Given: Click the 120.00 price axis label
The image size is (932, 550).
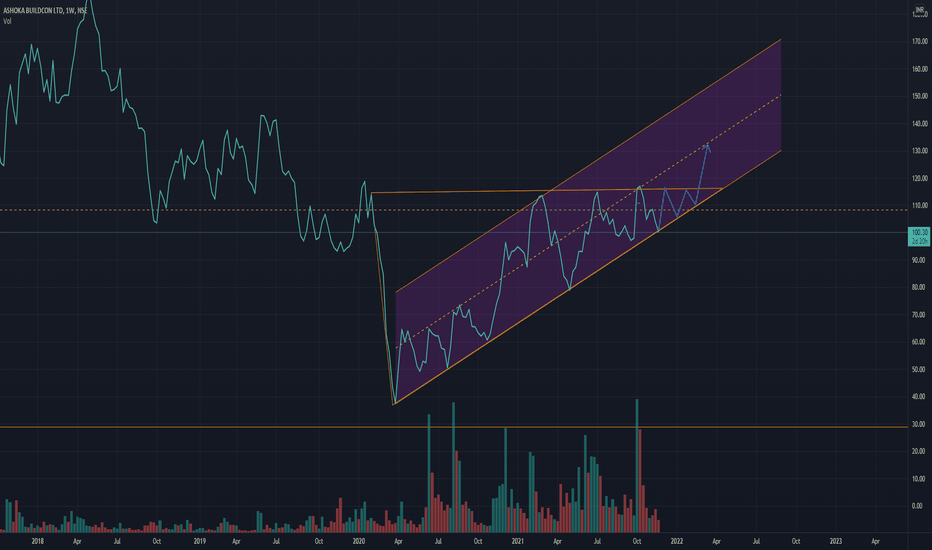Looking at the screenshot, I should click(x=920, y=178).
